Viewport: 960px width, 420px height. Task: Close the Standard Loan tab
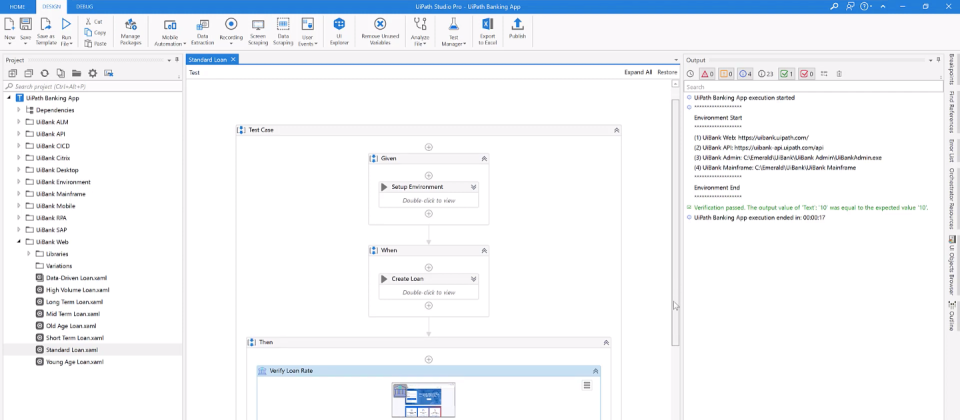pos(233,59)
